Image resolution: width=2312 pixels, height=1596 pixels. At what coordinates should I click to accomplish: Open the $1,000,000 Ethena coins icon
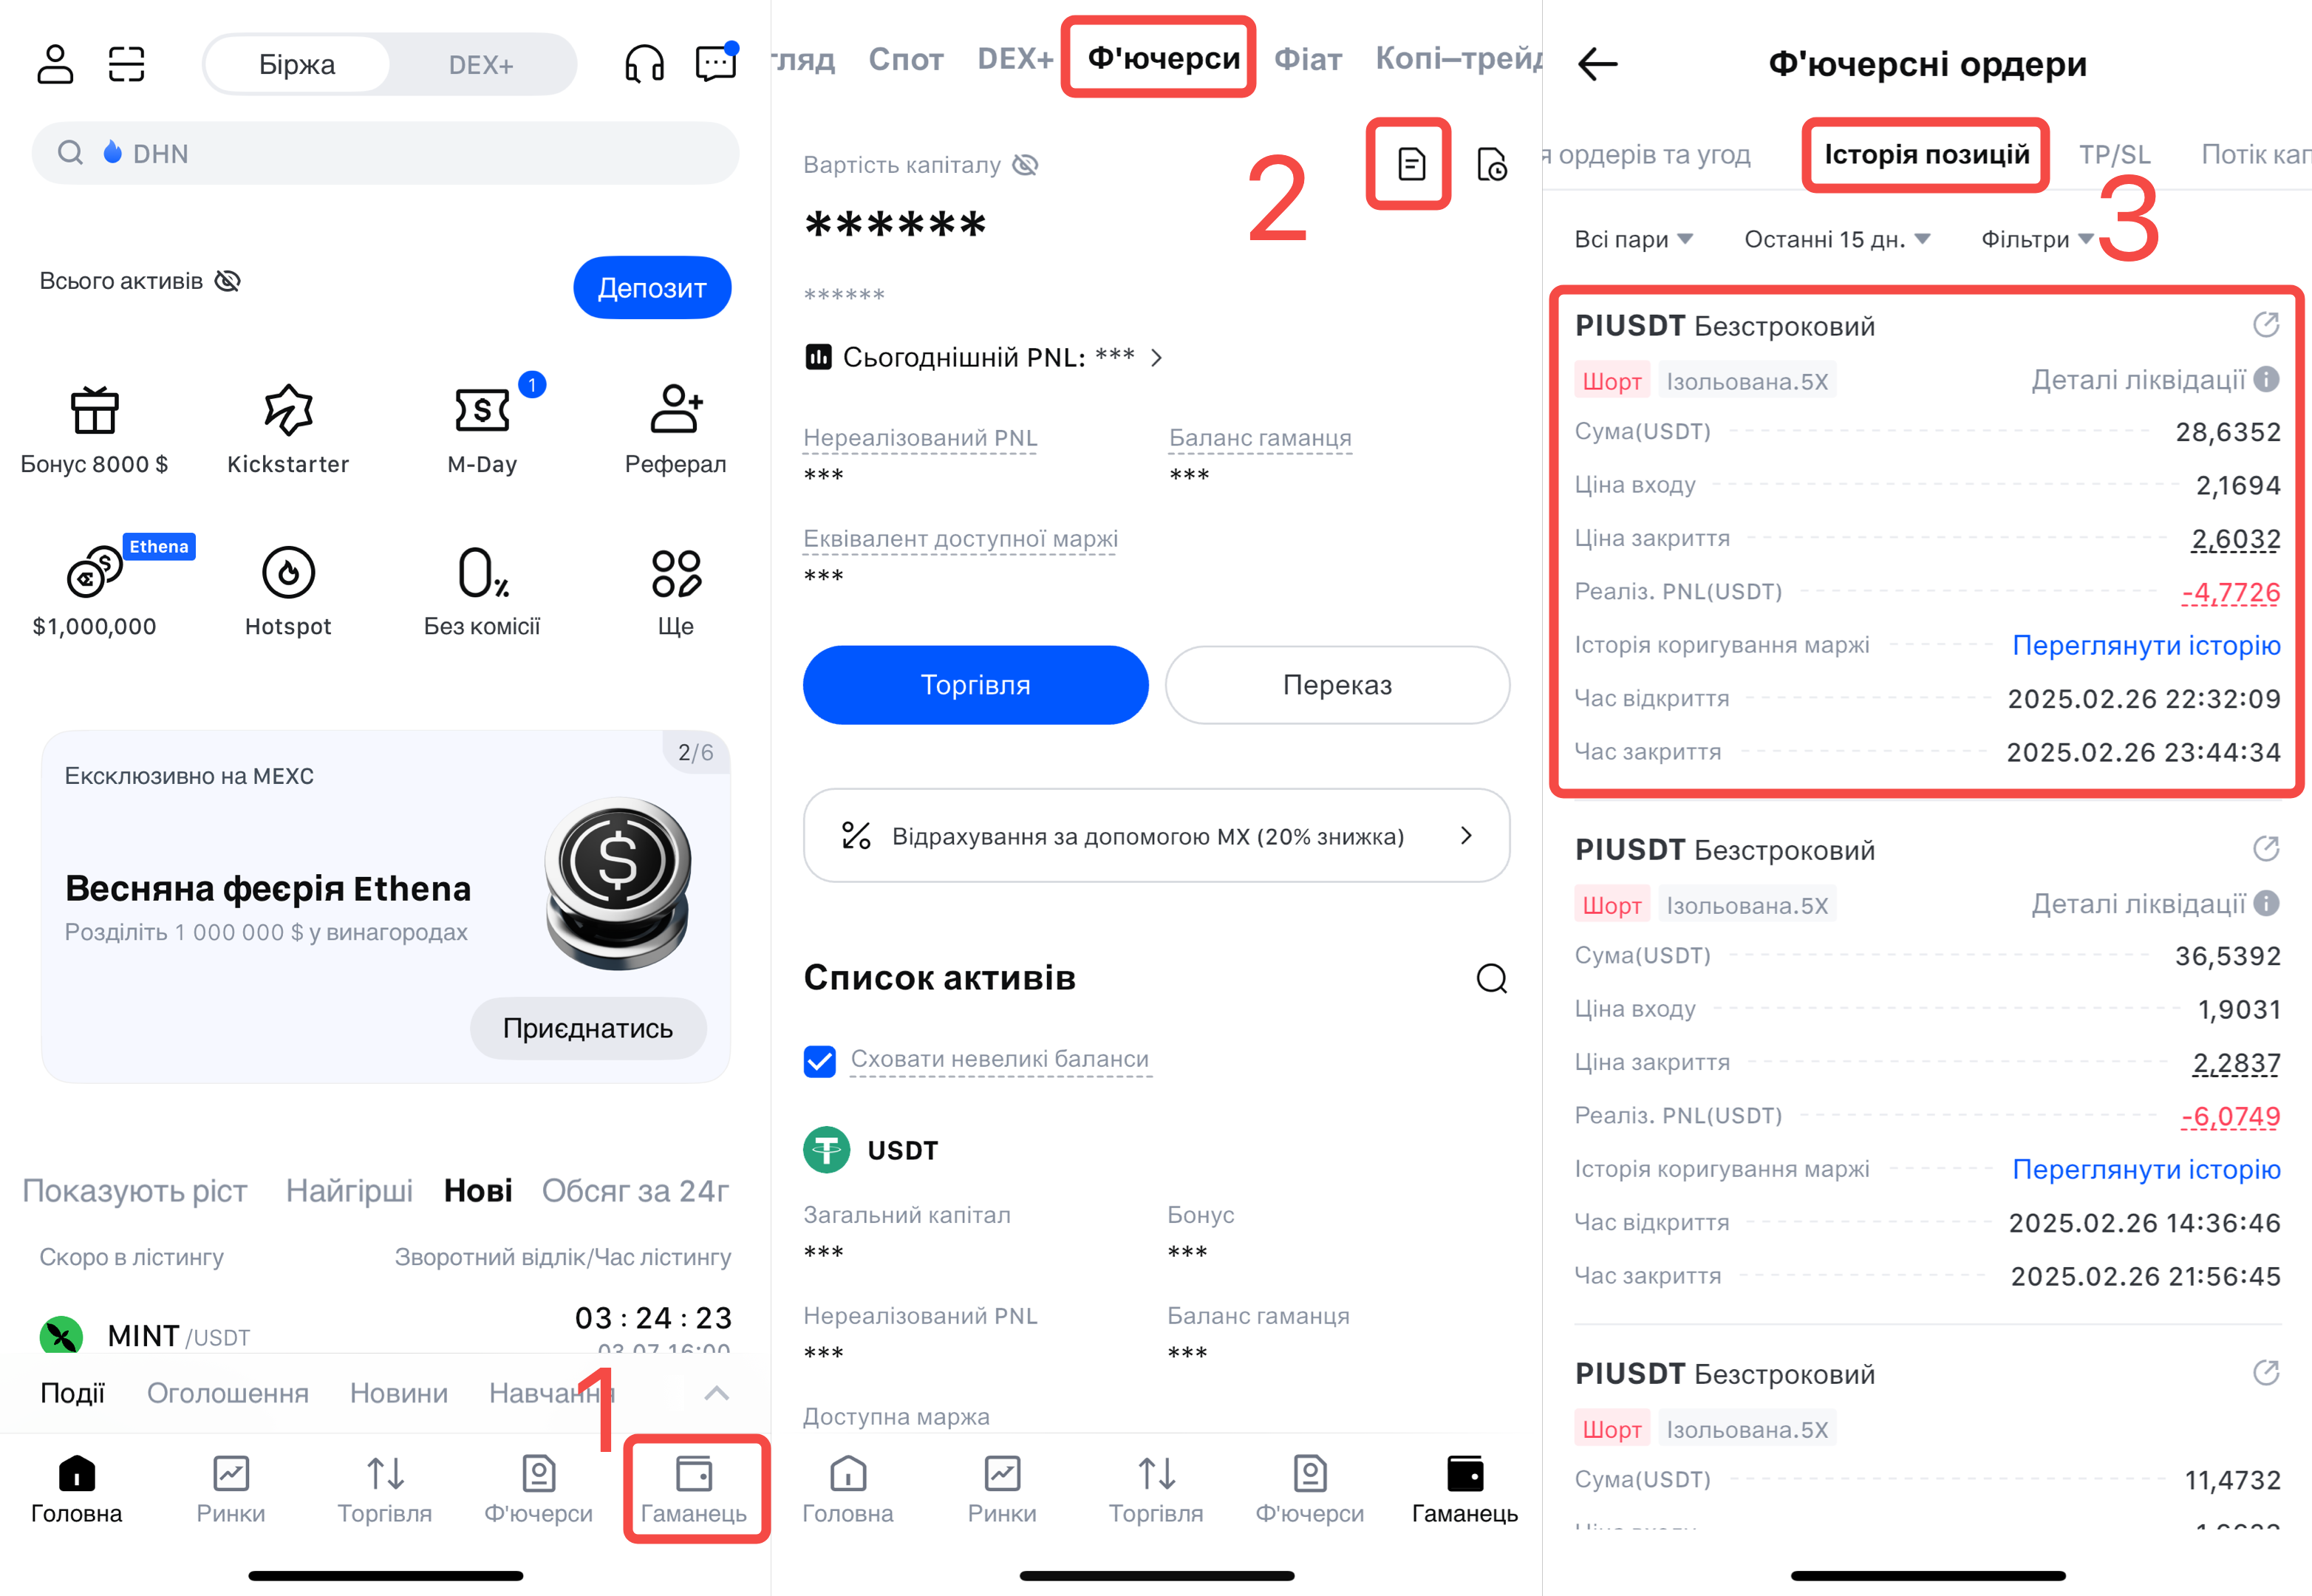(x=94, y=572)
